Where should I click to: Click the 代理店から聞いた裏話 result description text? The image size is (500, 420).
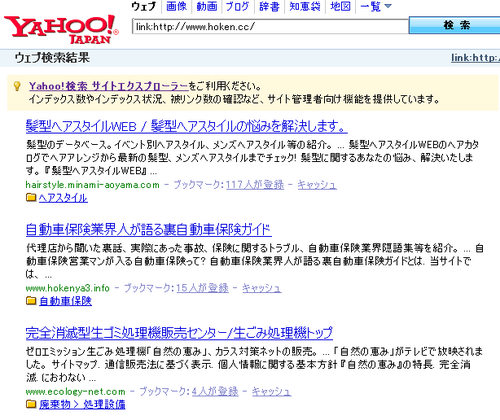tap(255, 261)
